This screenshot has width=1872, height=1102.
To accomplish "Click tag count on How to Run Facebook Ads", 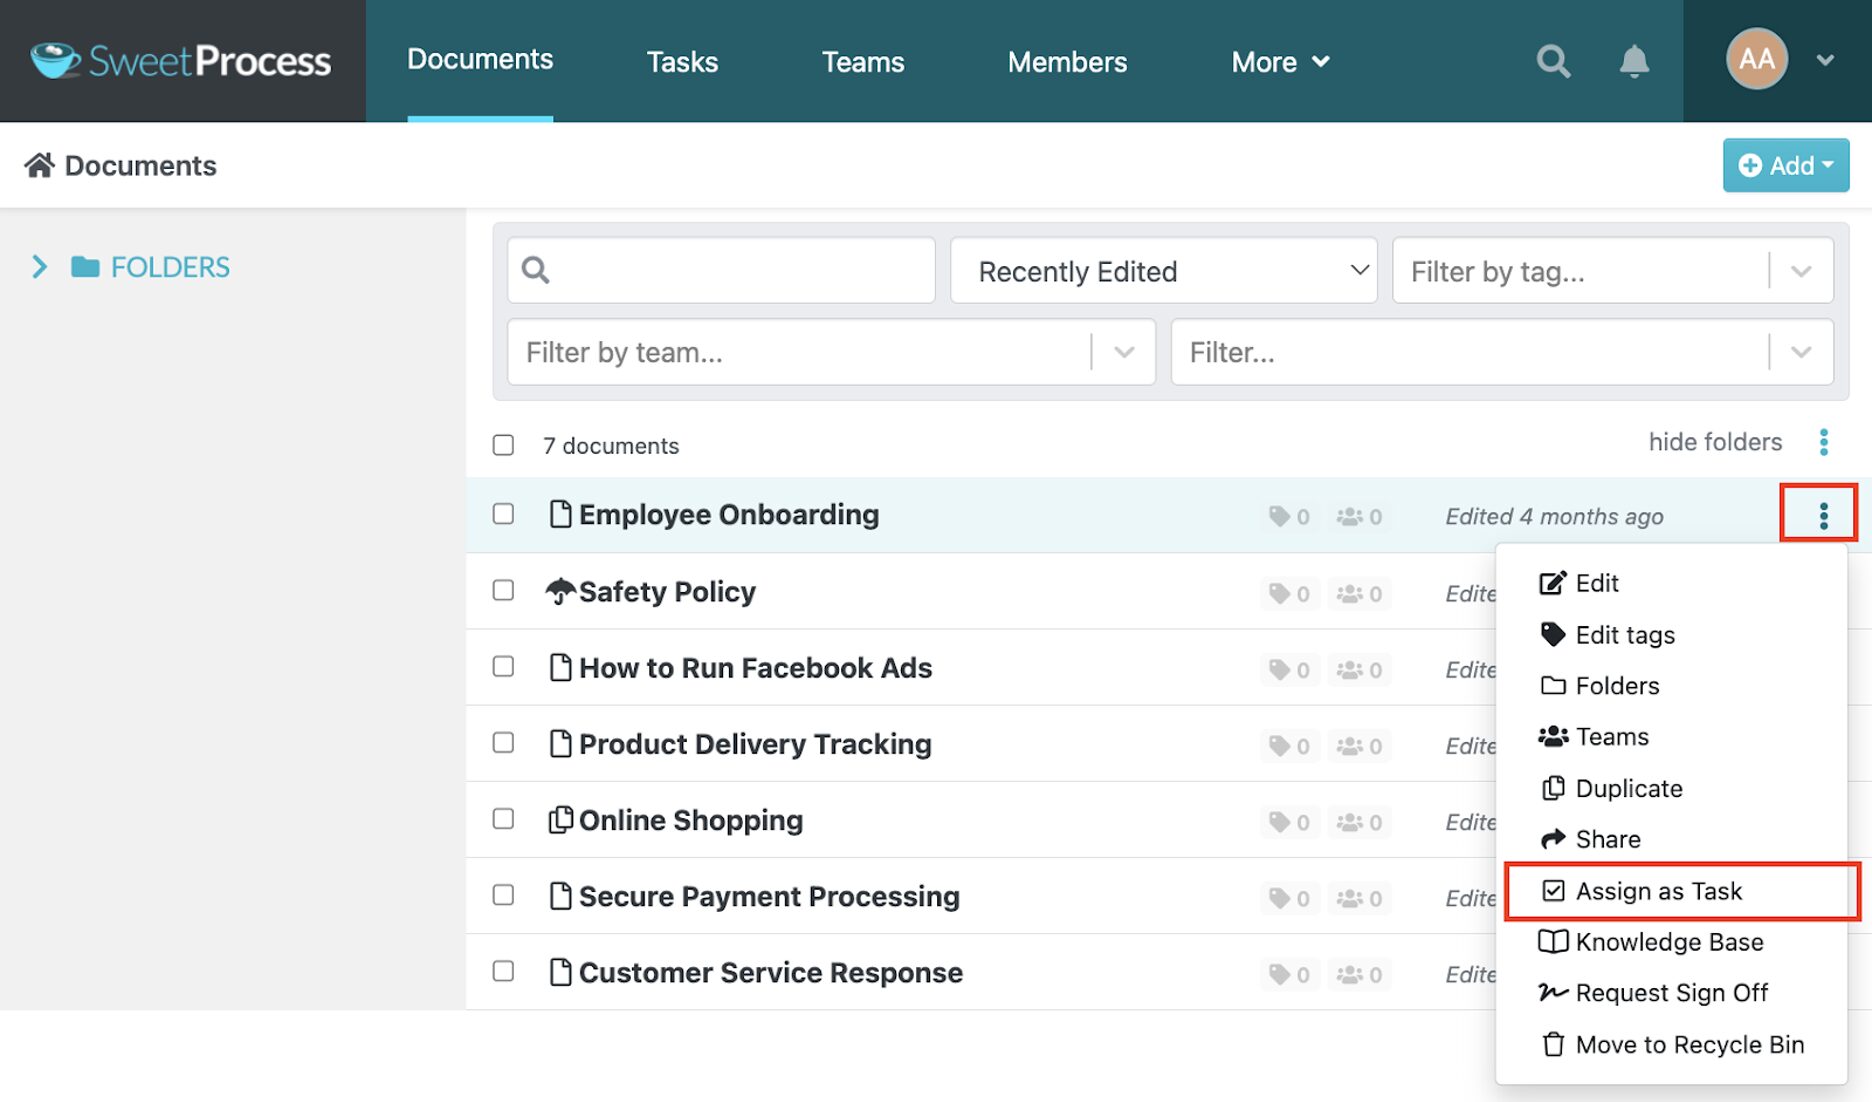I will [x=1289, y=669].
